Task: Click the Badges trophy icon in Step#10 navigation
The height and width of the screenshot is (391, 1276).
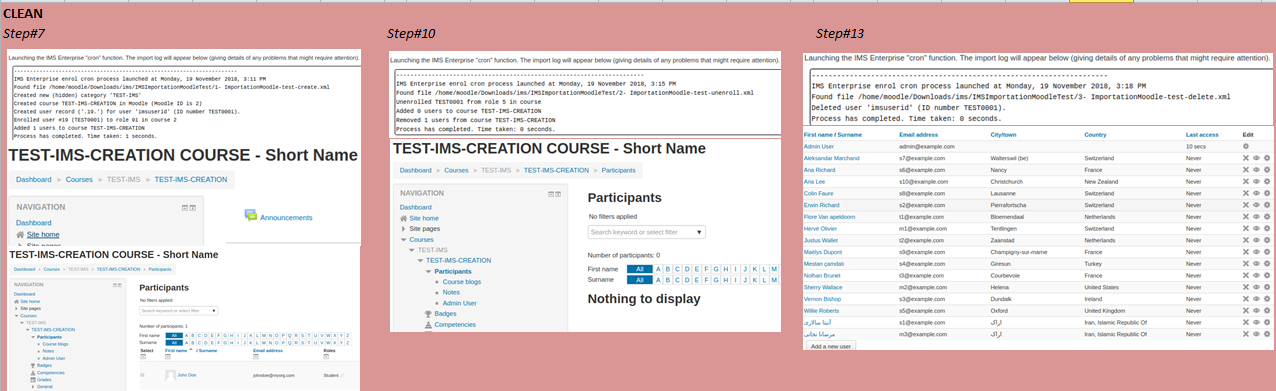Action: (428, 313)
